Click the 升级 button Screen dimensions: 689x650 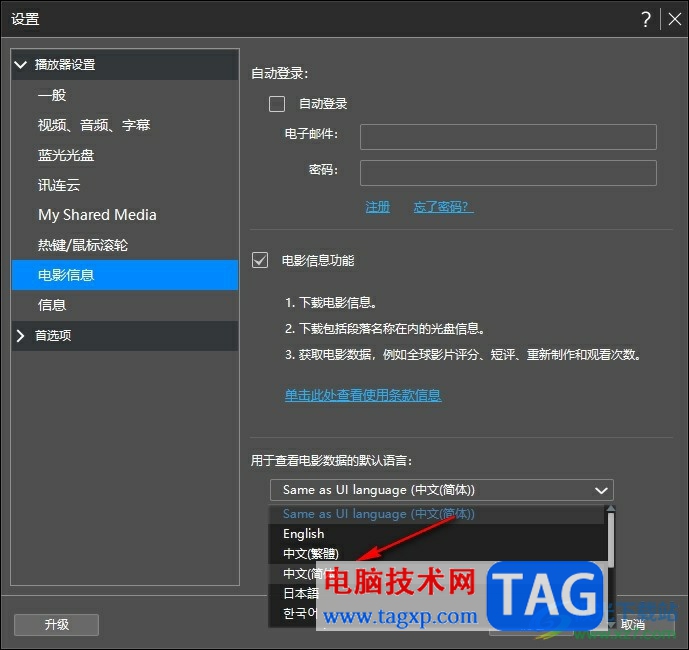tap(56, 625)
